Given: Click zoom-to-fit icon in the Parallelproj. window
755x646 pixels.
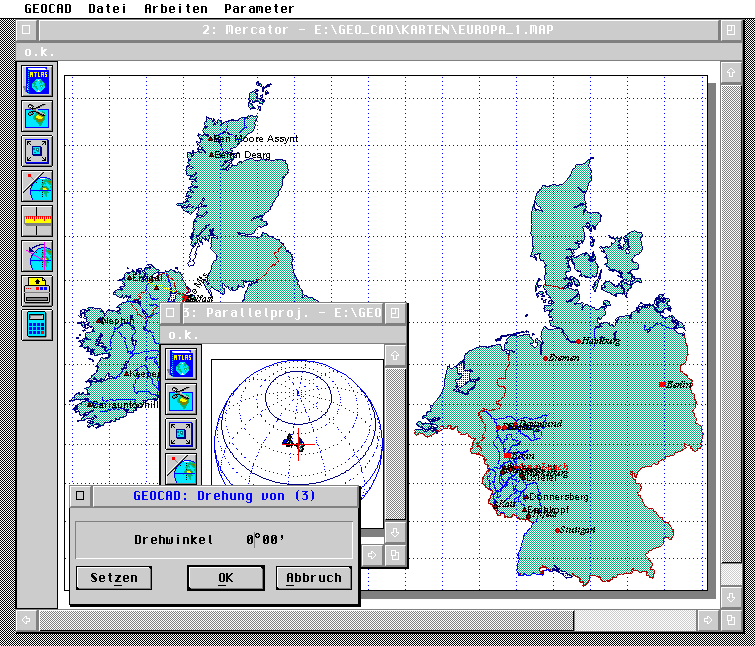Looking at the screenshot, I should [181, 434].
